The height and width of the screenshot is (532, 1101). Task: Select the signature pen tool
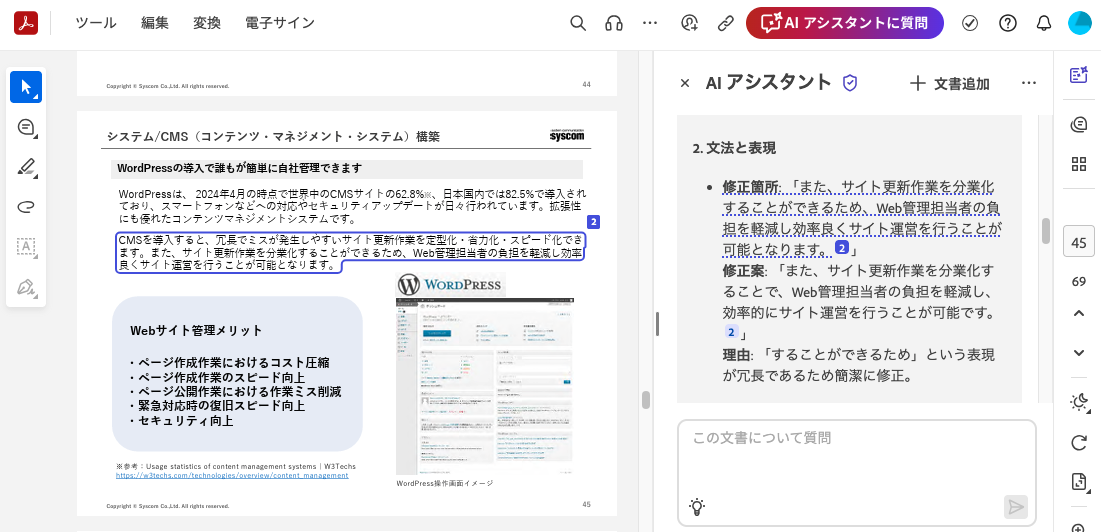[x=26, y=288]
